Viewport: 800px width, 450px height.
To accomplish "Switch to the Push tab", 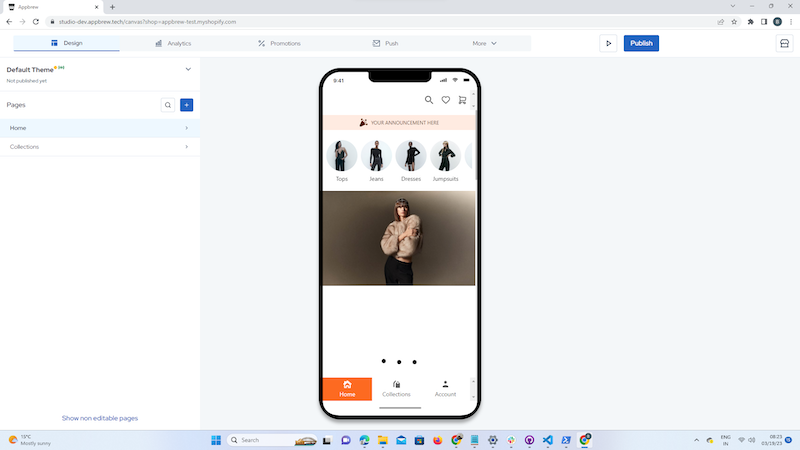I will coord(385,43).
